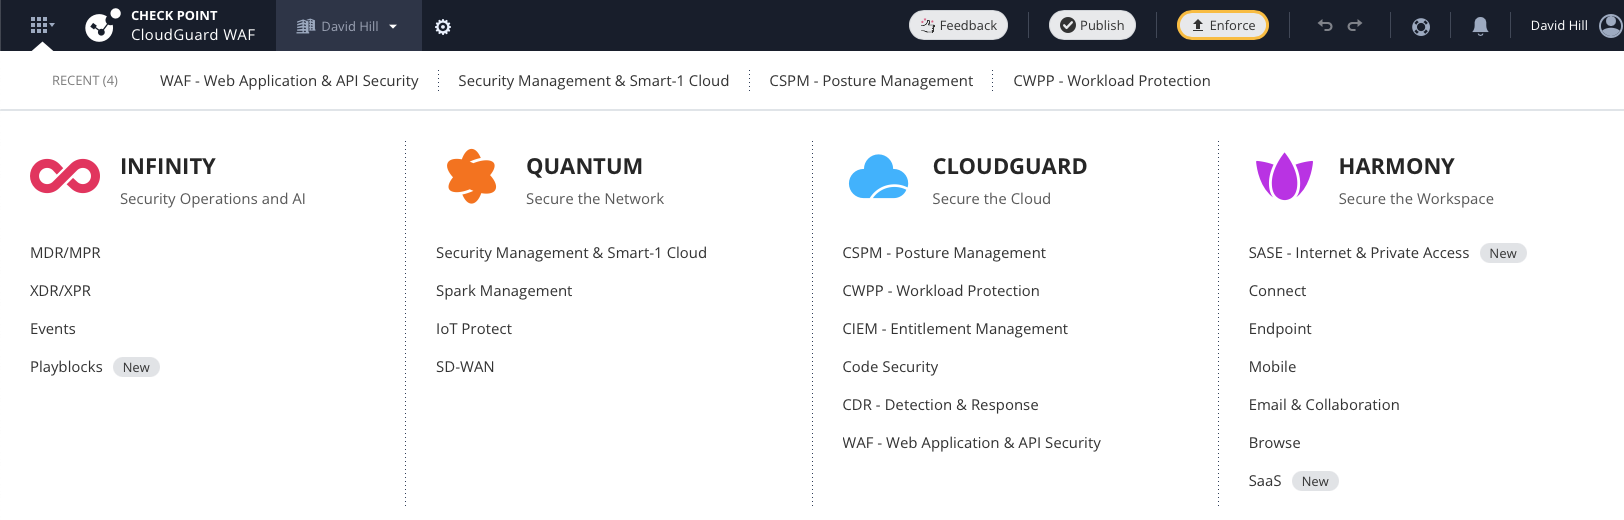Click the redo arrow icon
This screenshot has width=1624, height=520.
pyautogui.click(x=1355, y=25)
